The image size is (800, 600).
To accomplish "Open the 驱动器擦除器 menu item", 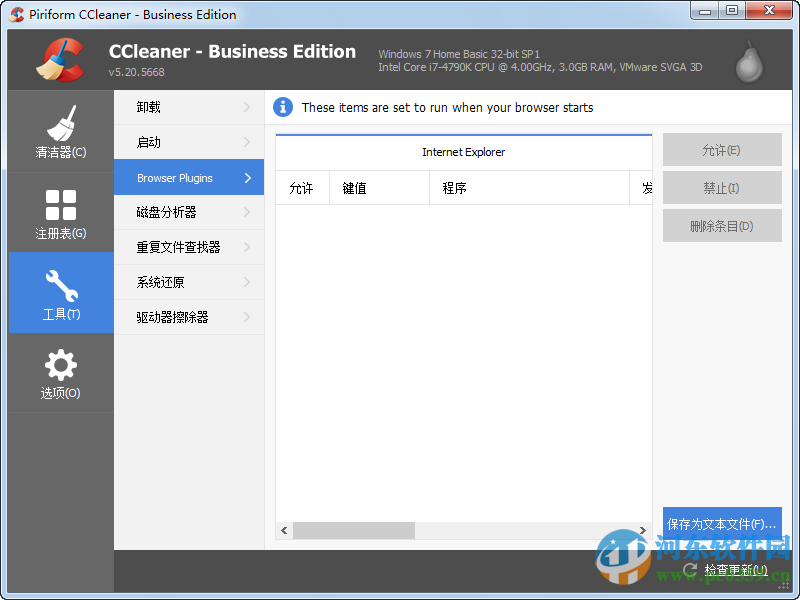I will click(189, 317).
